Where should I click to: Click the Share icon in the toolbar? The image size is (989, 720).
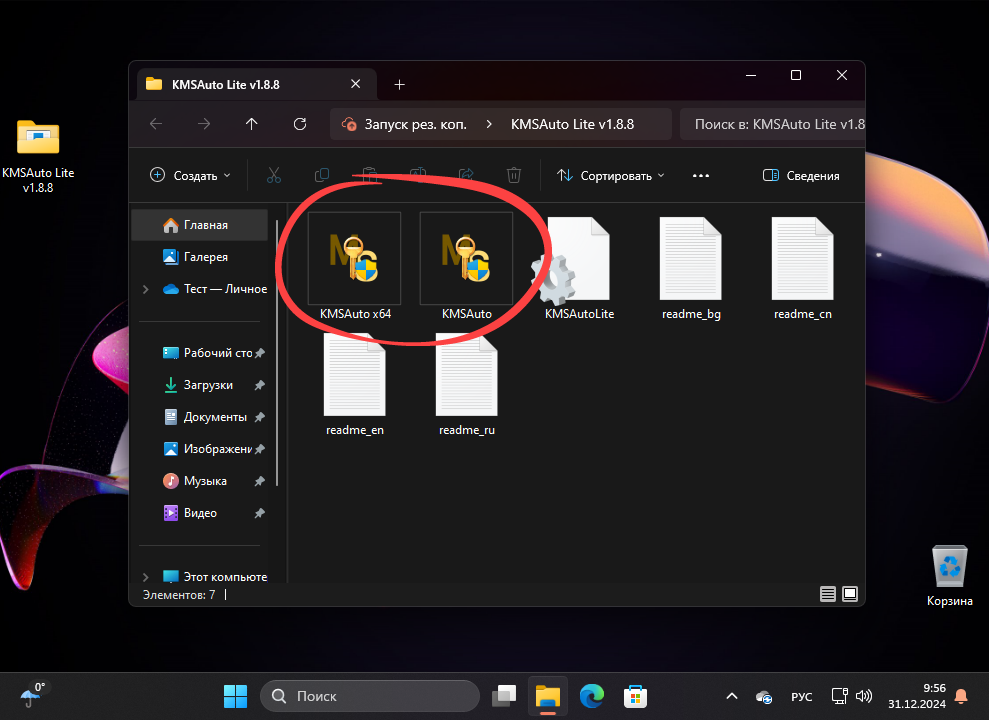point(465,175)
